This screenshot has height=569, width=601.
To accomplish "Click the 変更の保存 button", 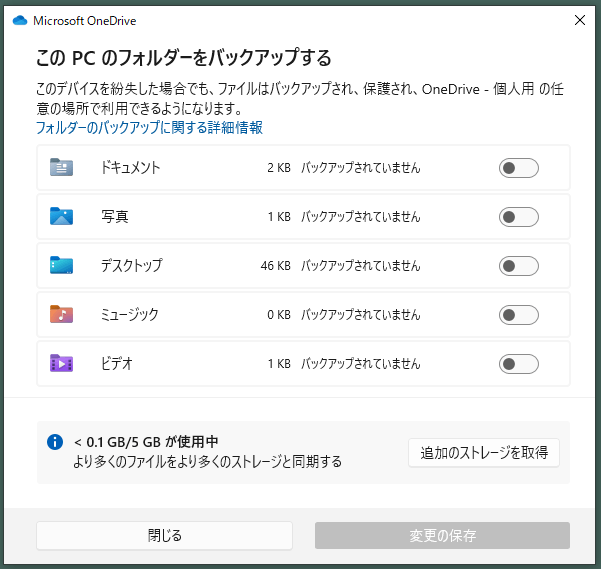I will [x=442, y=535].
